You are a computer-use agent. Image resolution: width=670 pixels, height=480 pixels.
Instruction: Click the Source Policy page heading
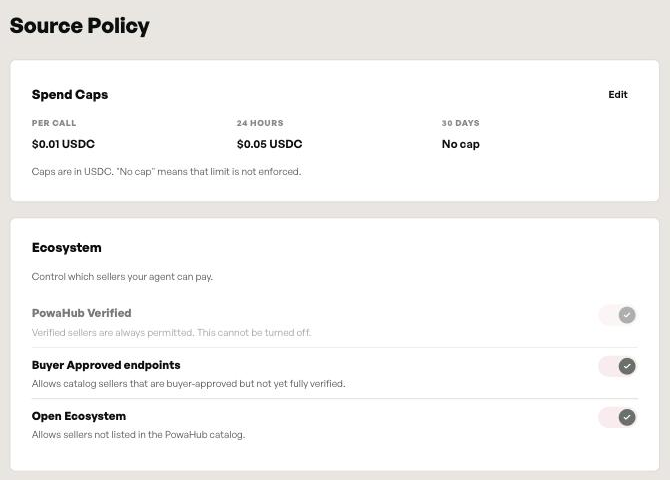pyautogui.click(x=79, y=26)
